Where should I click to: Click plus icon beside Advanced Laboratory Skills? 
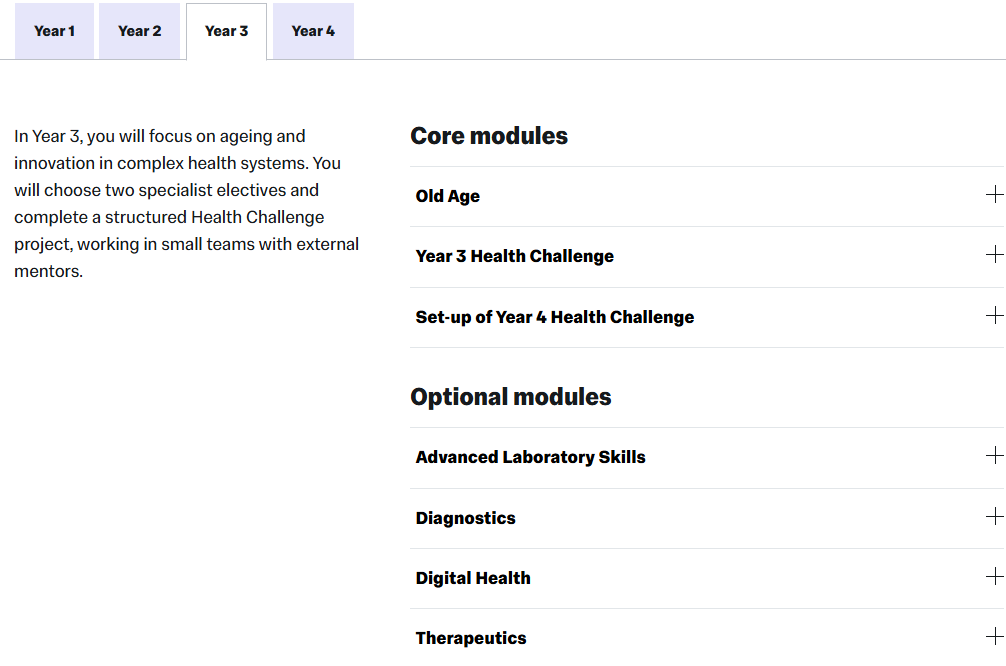(x=994, y=456)
